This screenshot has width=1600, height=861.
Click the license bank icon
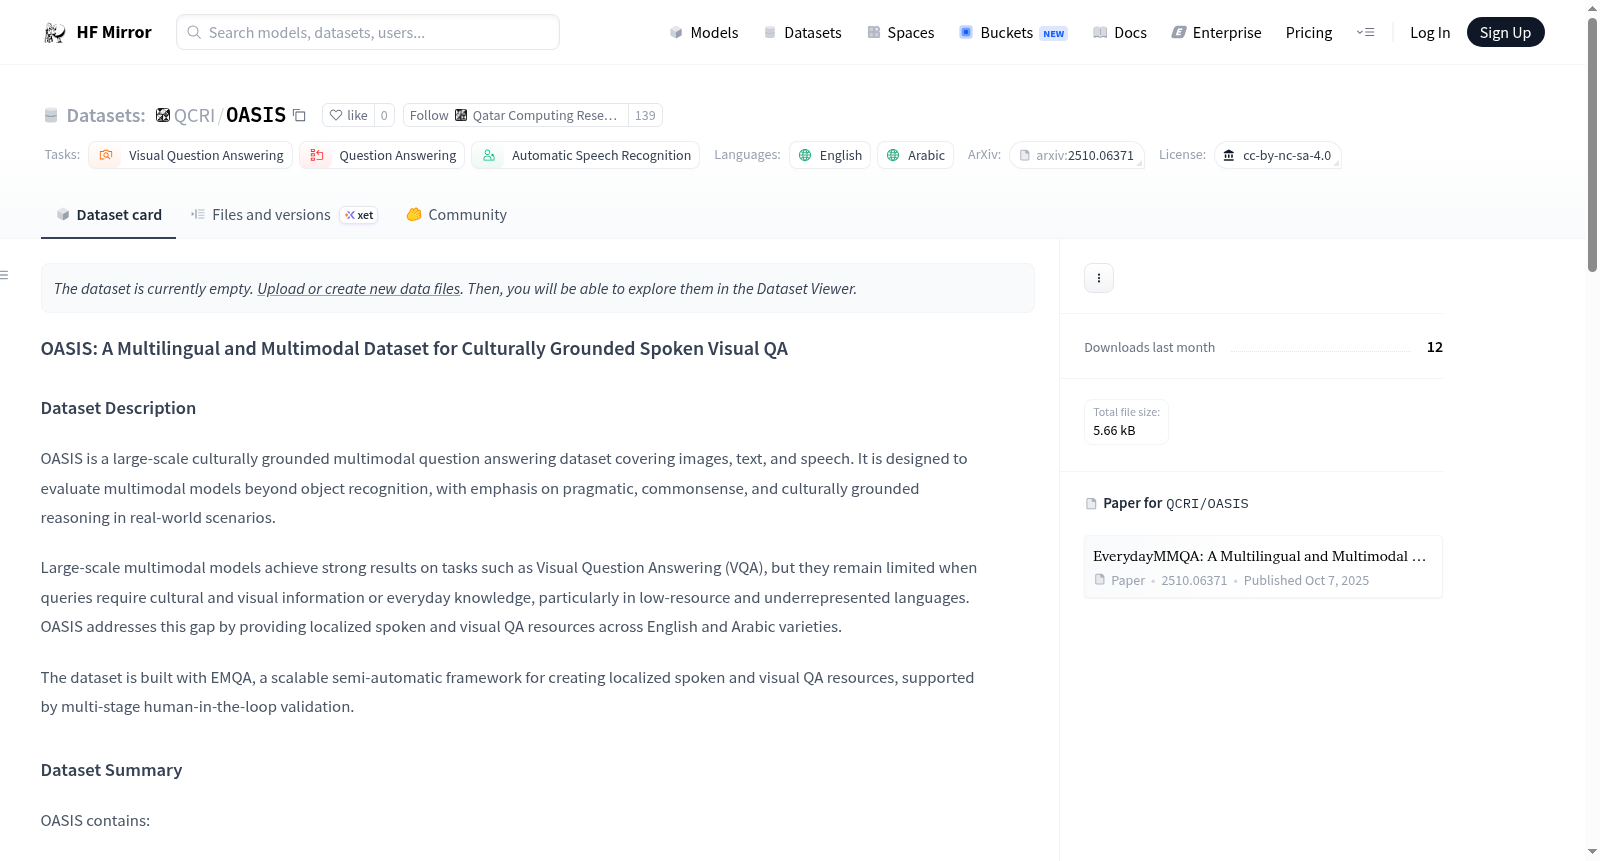[x=1229, y=155]
